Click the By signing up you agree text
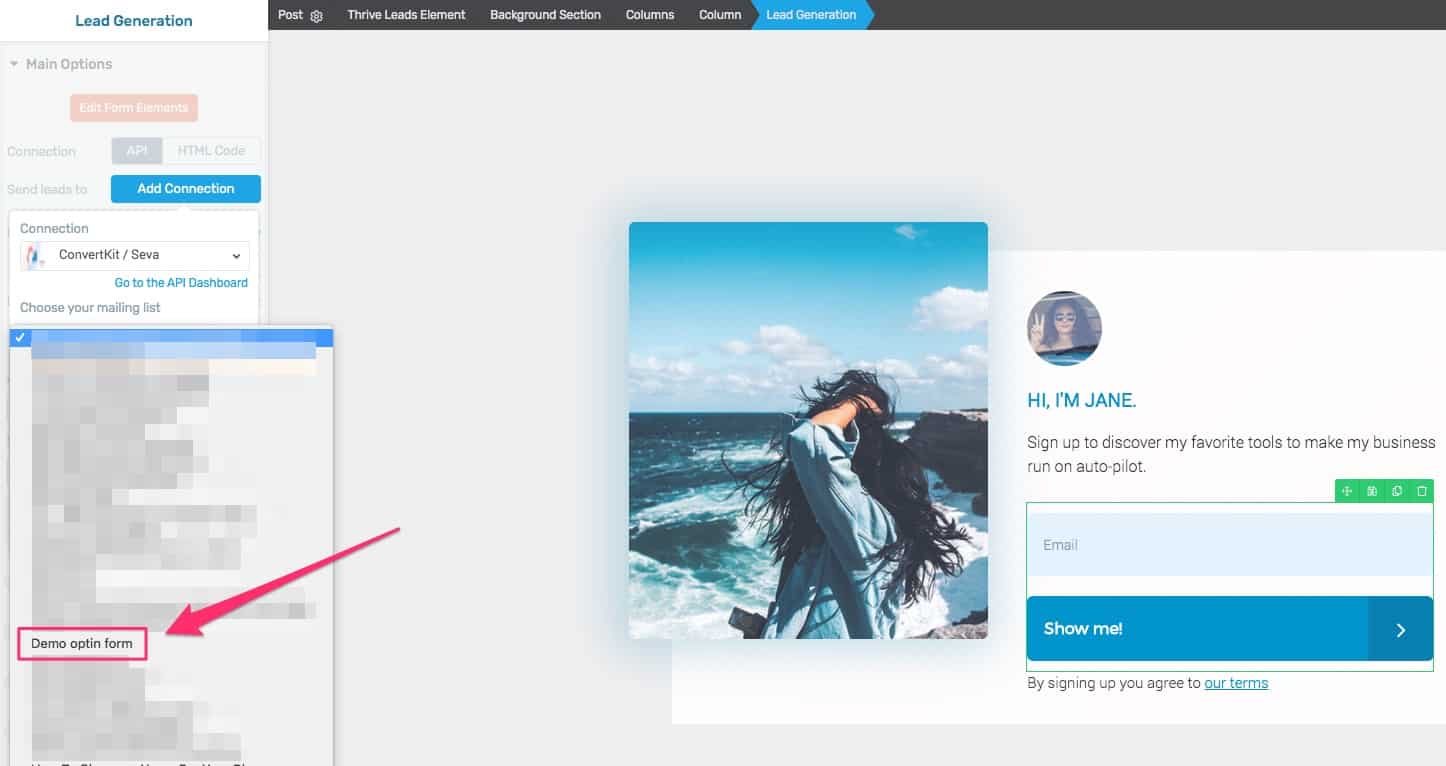Viewport: 1446px width, 766px height. pyautogui.click(x=1114, y=683)
